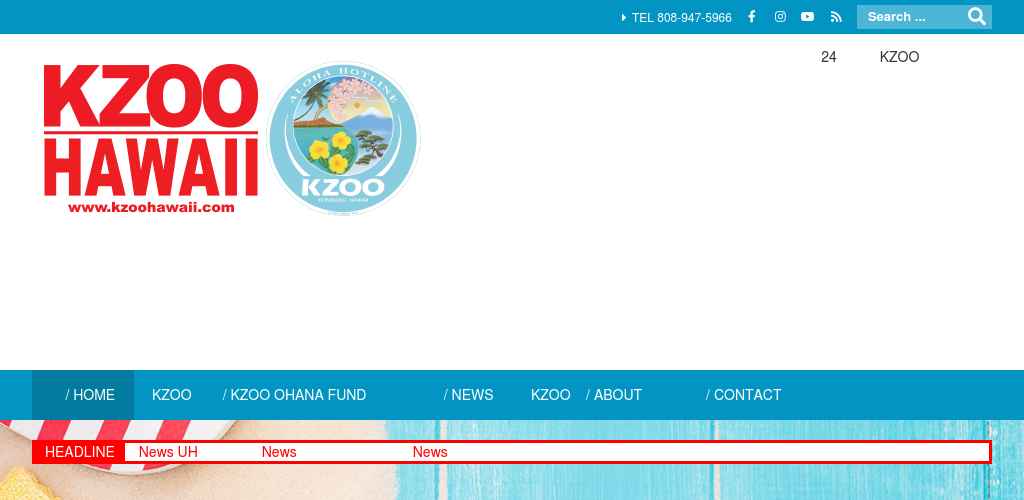Click the HEADLINE red label
This screenshot has width=1024, height=500.
click(x=79, y=452)
